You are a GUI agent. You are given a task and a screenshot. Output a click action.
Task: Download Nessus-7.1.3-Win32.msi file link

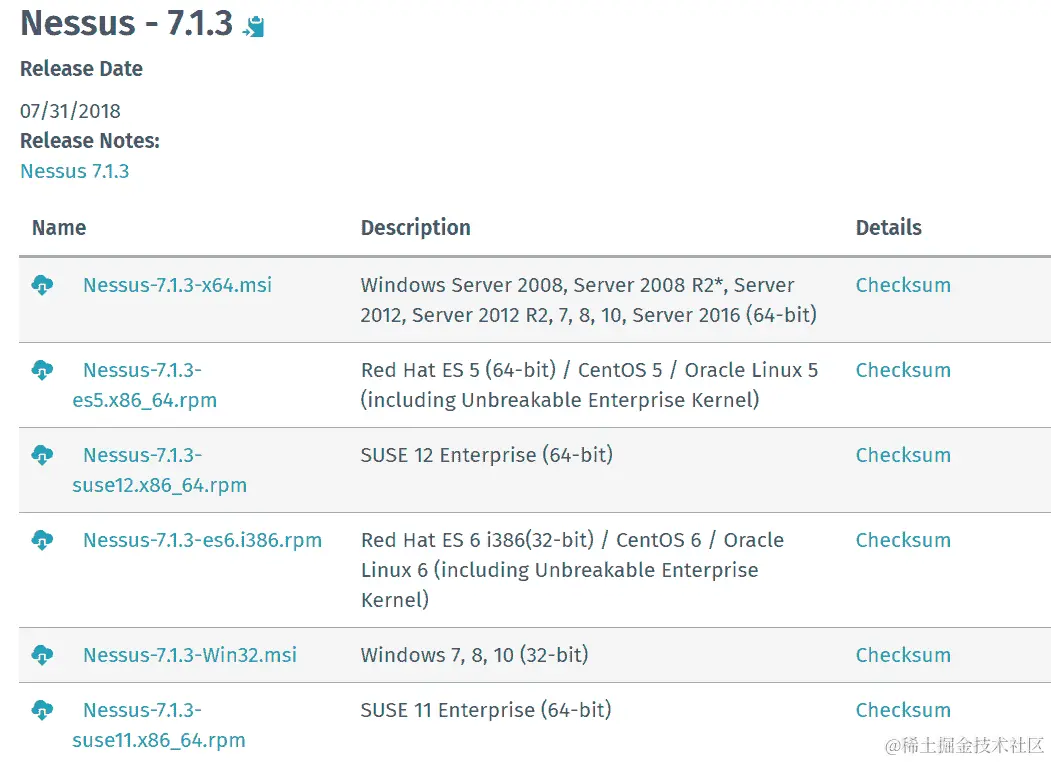190,655
